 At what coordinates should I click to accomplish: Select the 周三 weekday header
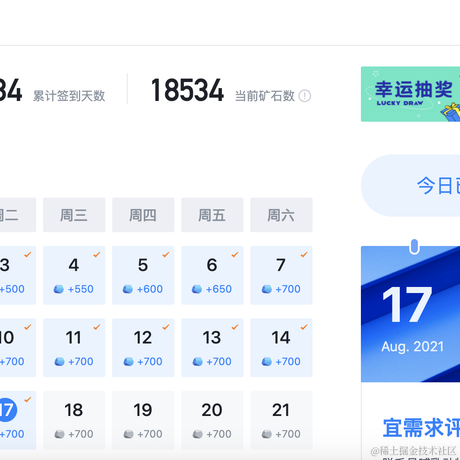pyautogui.click(x=74, y=215)
